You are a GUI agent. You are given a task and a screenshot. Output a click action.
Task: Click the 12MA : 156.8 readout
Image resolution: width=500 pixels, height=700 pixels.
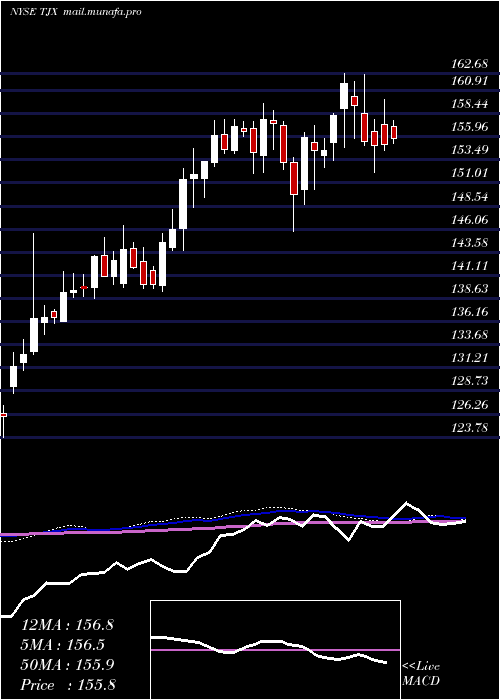tap(68, 625)
